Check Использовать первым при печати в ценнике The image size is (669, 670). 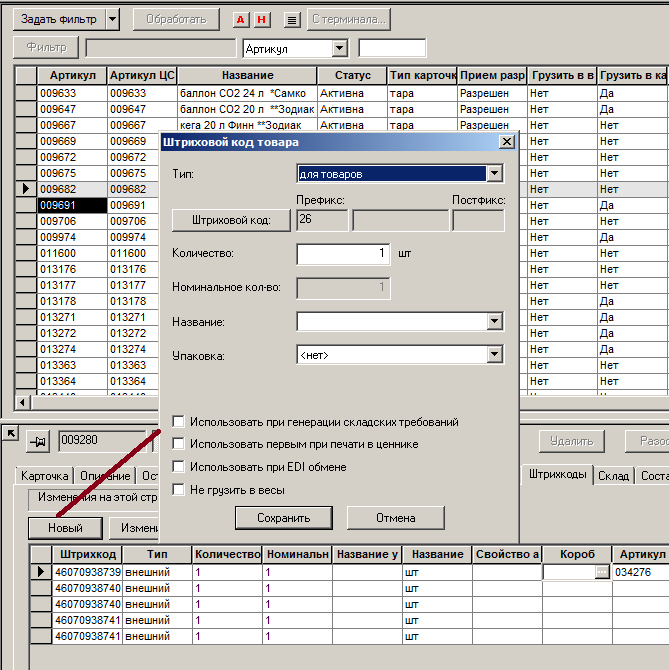(178, 444)
